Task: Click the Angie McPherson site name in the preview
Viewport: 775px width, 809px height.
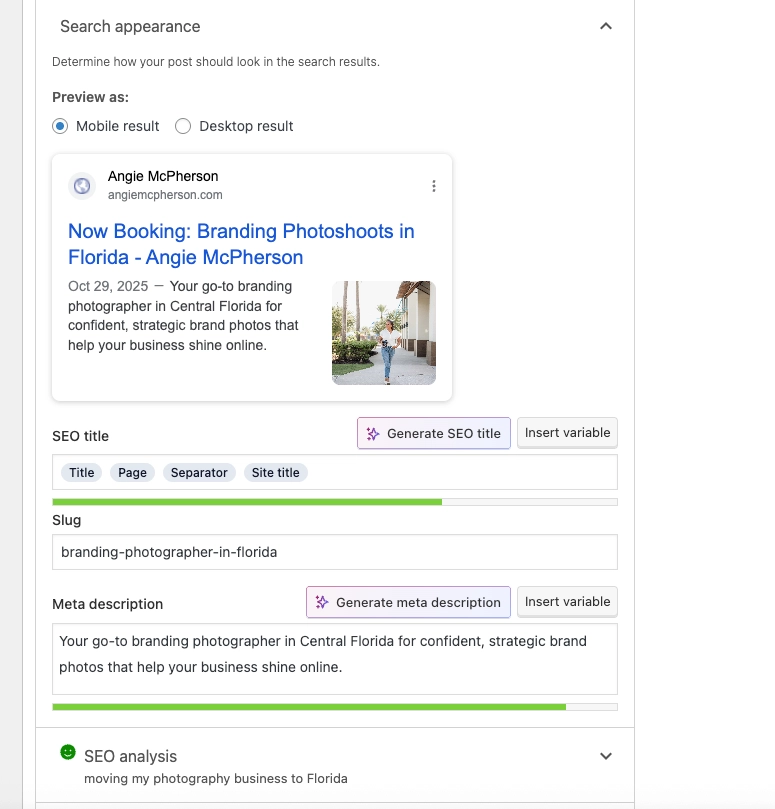Action: 163,176
